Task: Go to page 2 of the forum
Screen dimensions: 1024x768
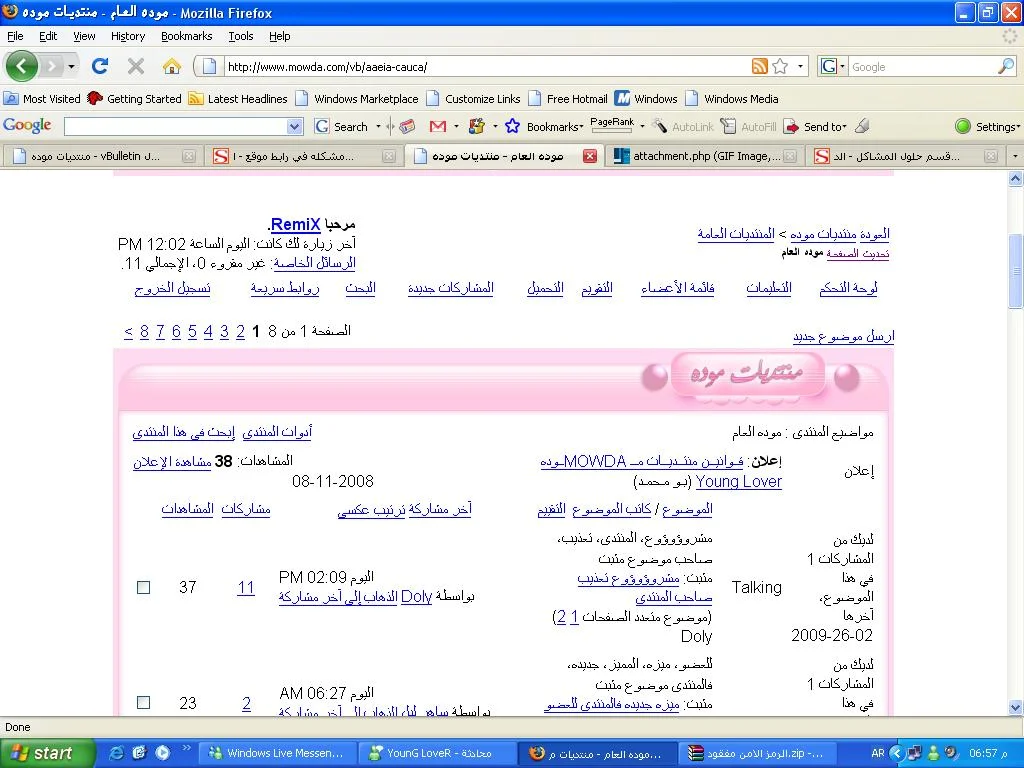Action: point(240,332)
